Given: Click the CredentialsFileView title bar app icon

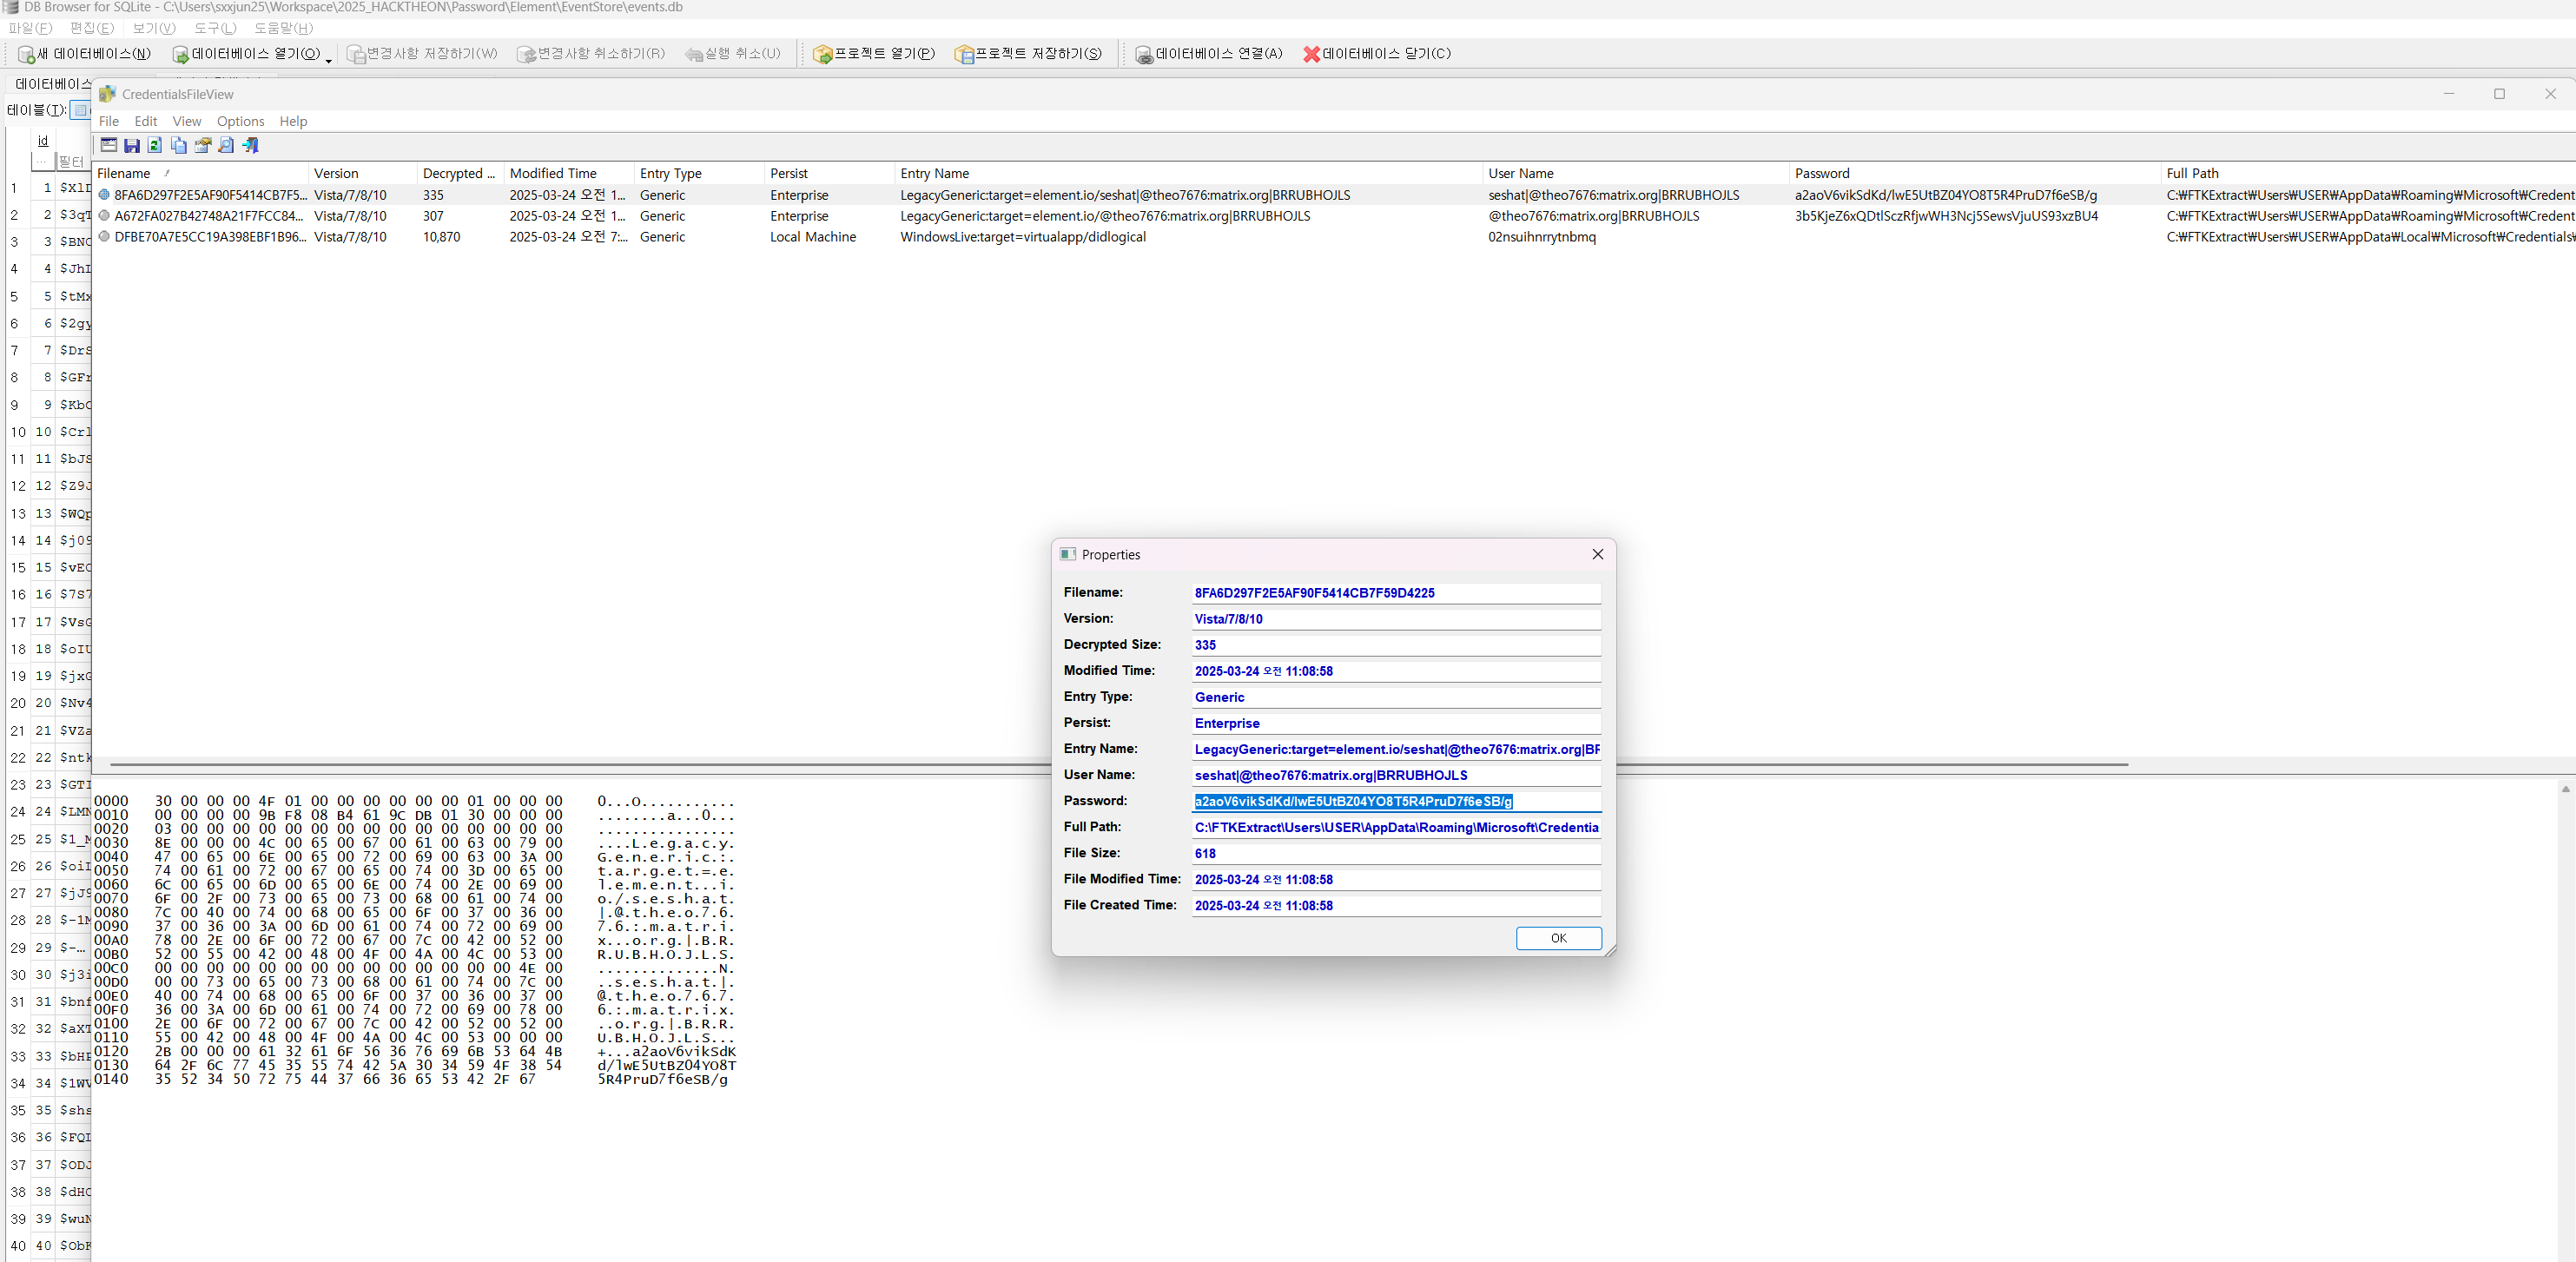Looking at the screenshot, I should [107, 94].
